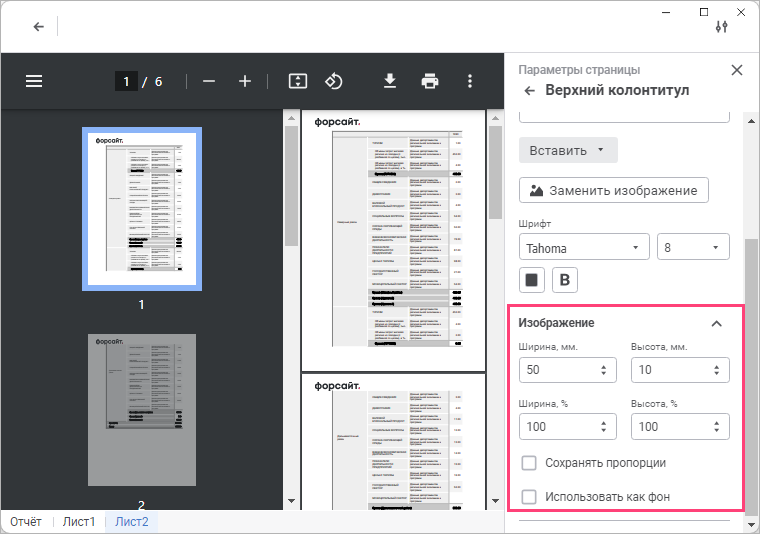Click the Заменить изображение button
Screen dimensions: 760x534
coord(613,190)
